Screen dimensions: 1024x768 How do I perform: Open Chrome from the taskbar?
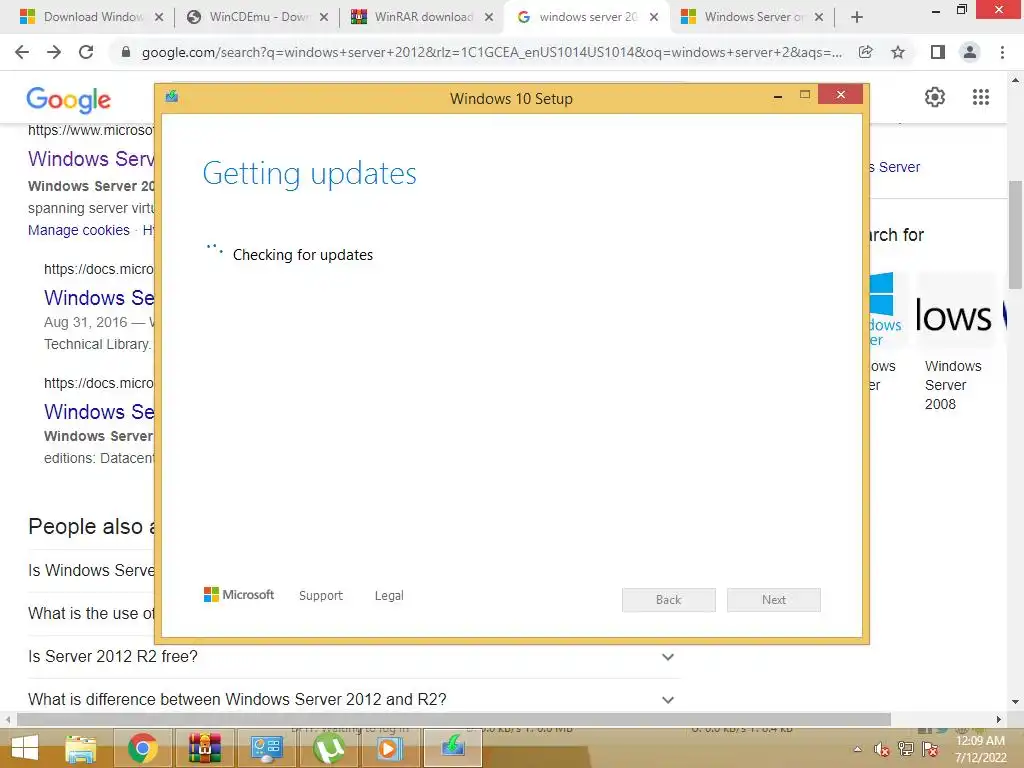(142, 748)
